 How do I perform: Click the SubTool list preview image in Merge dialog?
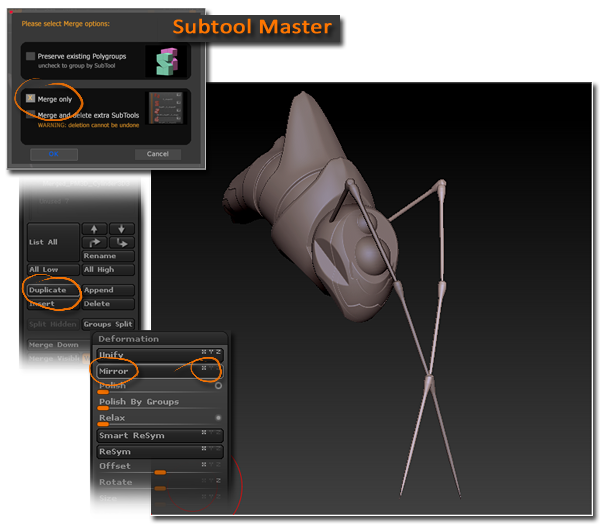tap(166, 108)
